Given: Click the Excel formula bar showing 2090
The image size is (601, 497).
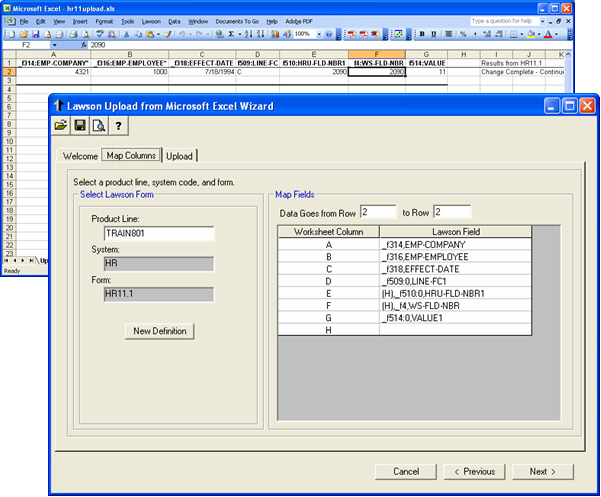Looking at the screenshot, I should (330, 45).
